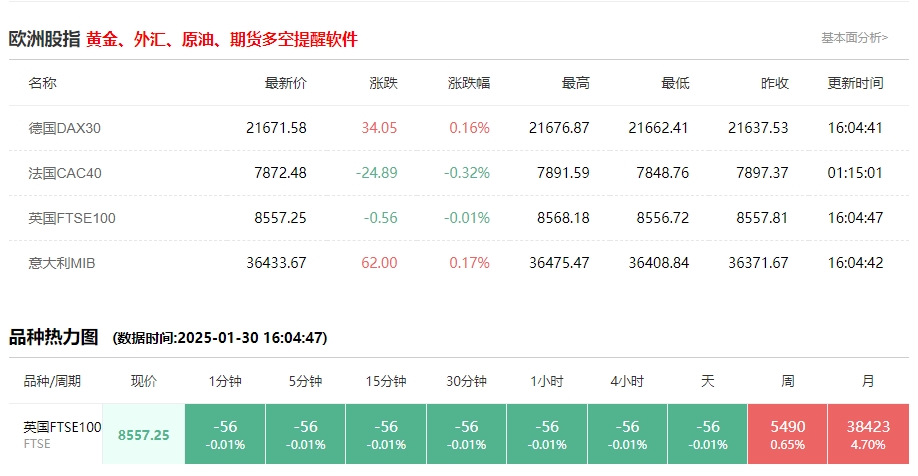Click CAC40 percent change -0.32%

point(467,173)
